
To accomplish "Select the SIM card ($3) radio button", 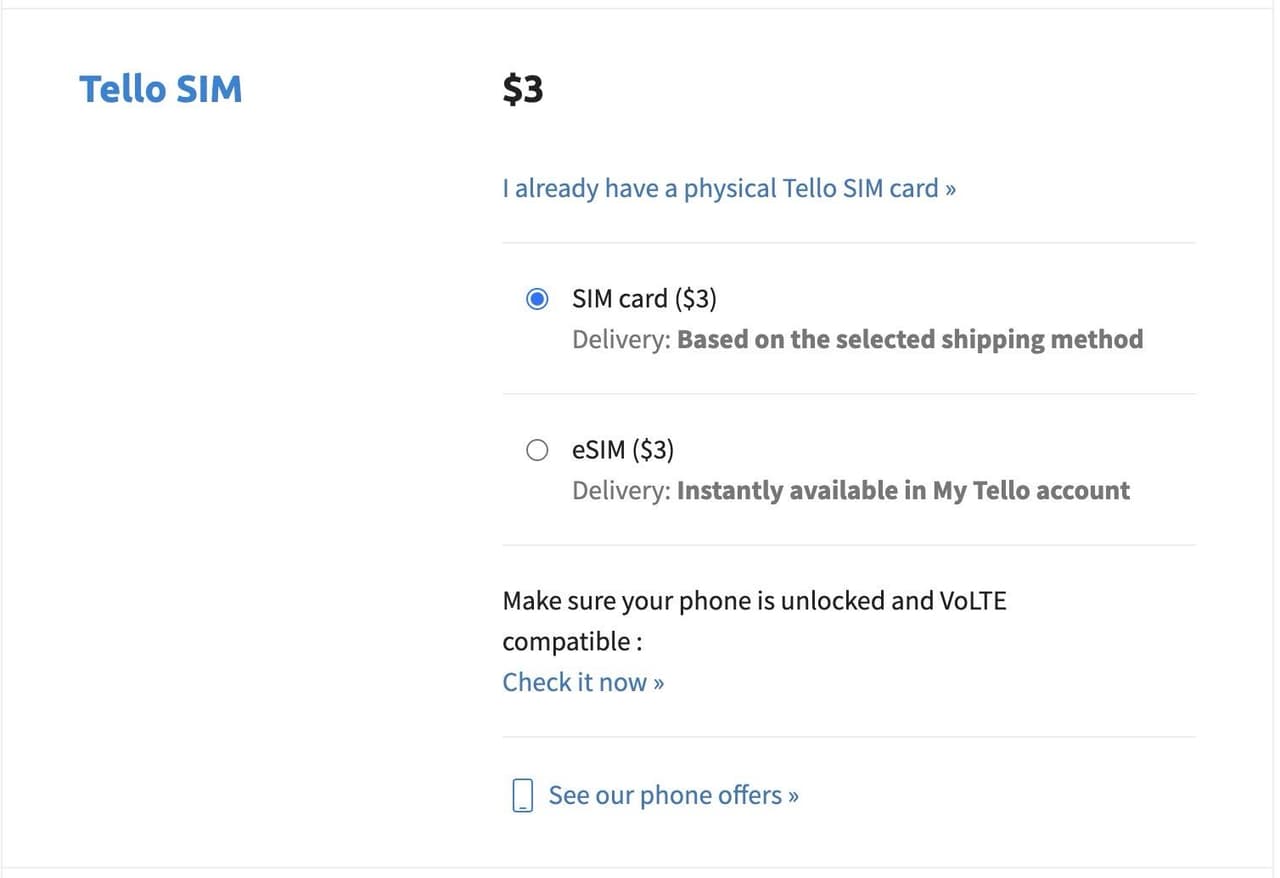I will click(x=537, y=299).
